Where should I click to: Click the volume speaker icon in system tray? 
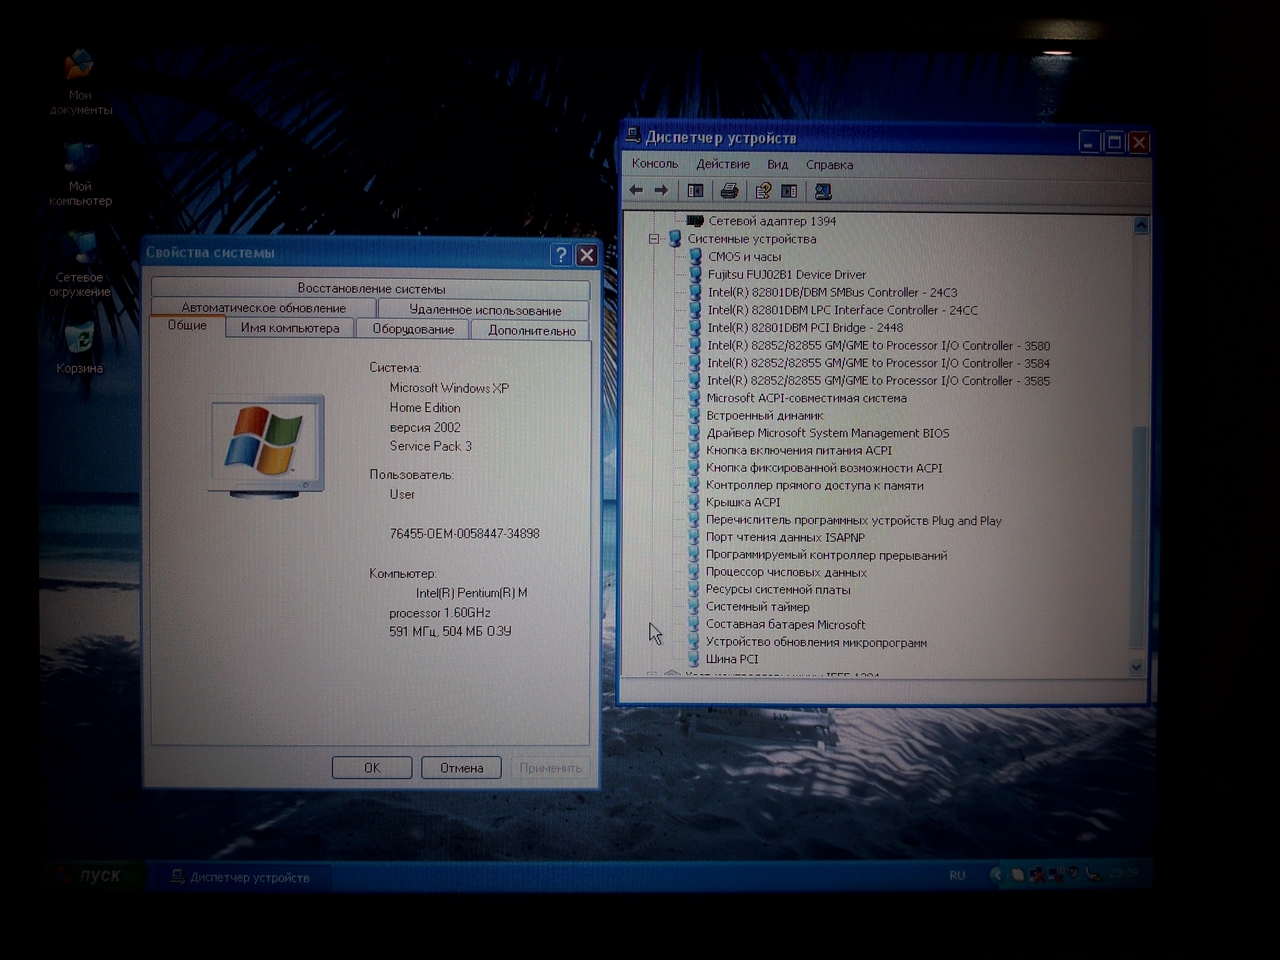[1073, 873]
